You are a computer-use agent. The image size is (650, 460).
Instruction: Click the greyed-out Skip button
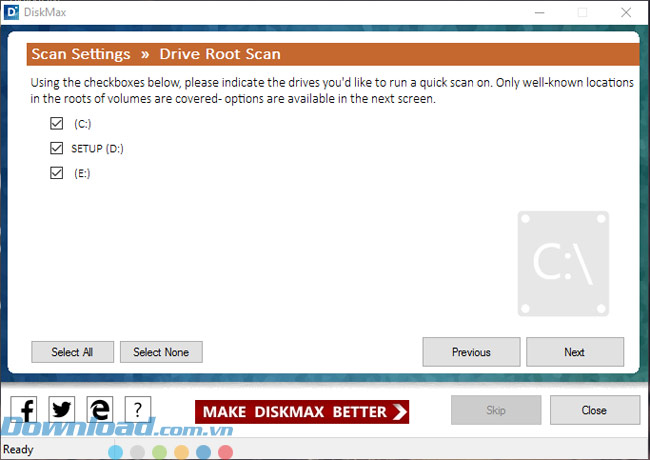[496, 410]
